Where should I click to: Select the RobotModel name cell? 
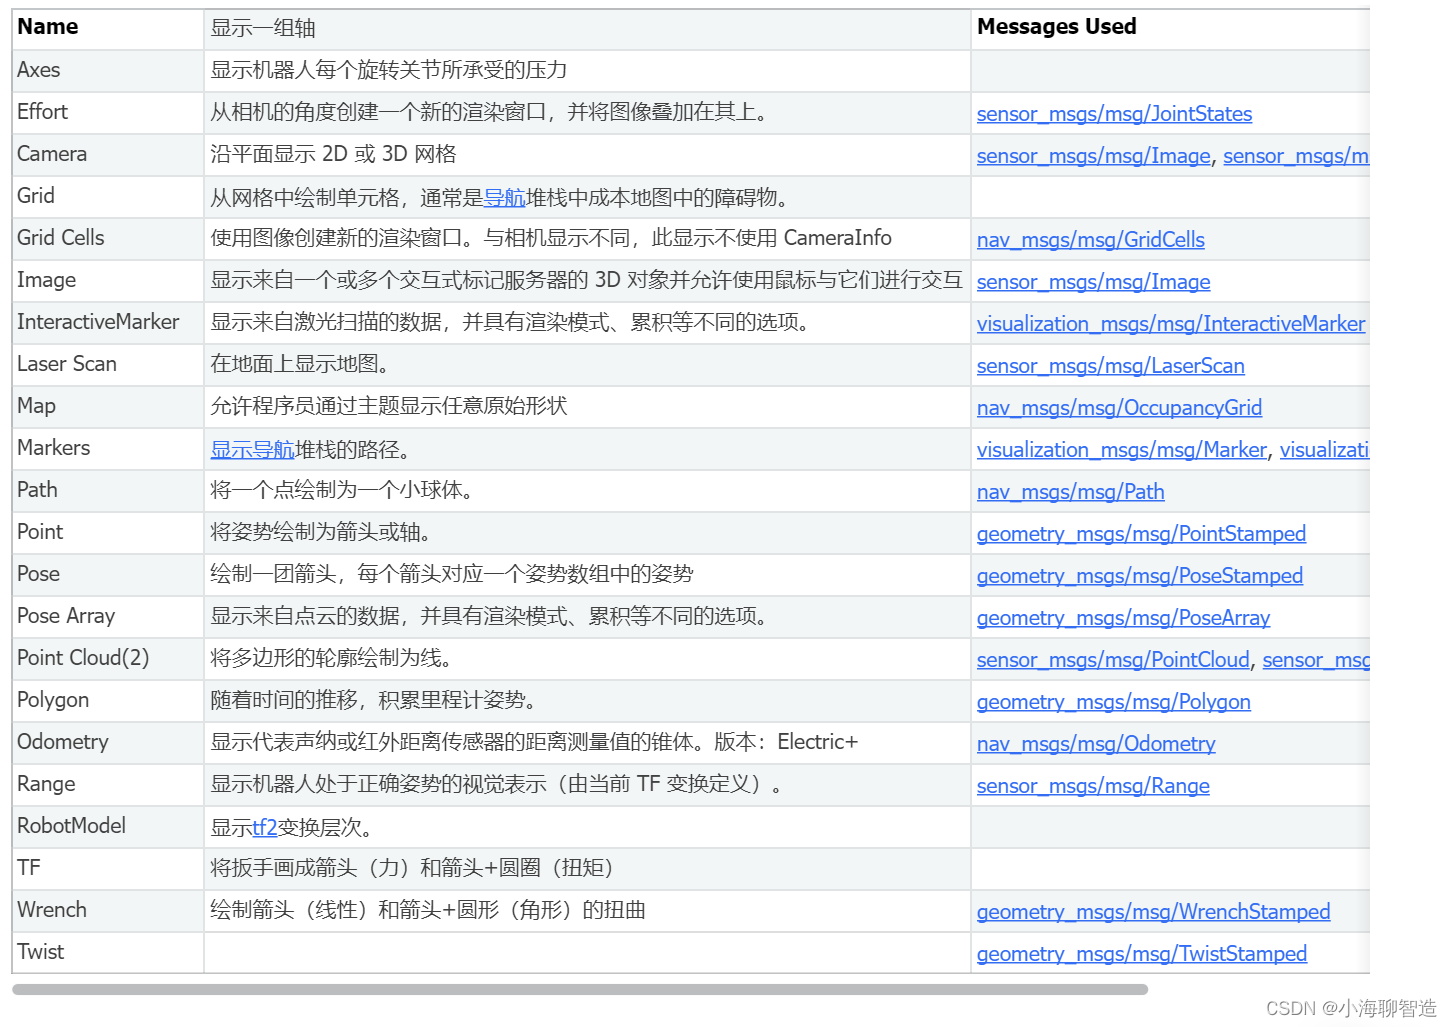click(108, 827)
